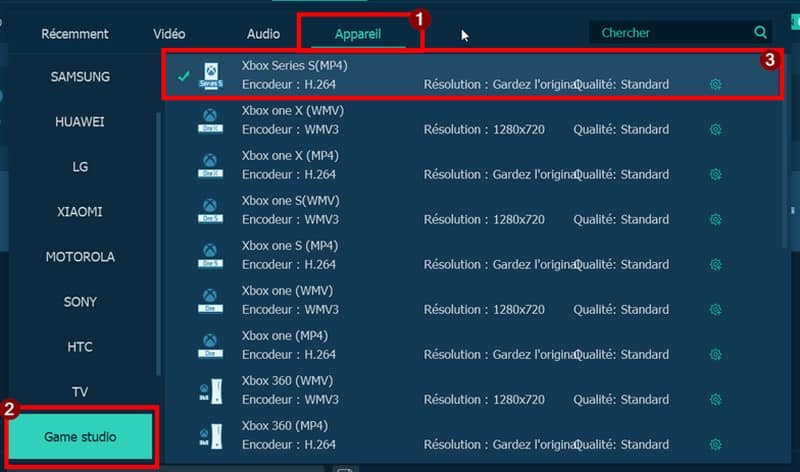Select the Xbox one X (MP4) preset name
The image size is (800, 472).
pyautogui.click(x=290, y=156)
